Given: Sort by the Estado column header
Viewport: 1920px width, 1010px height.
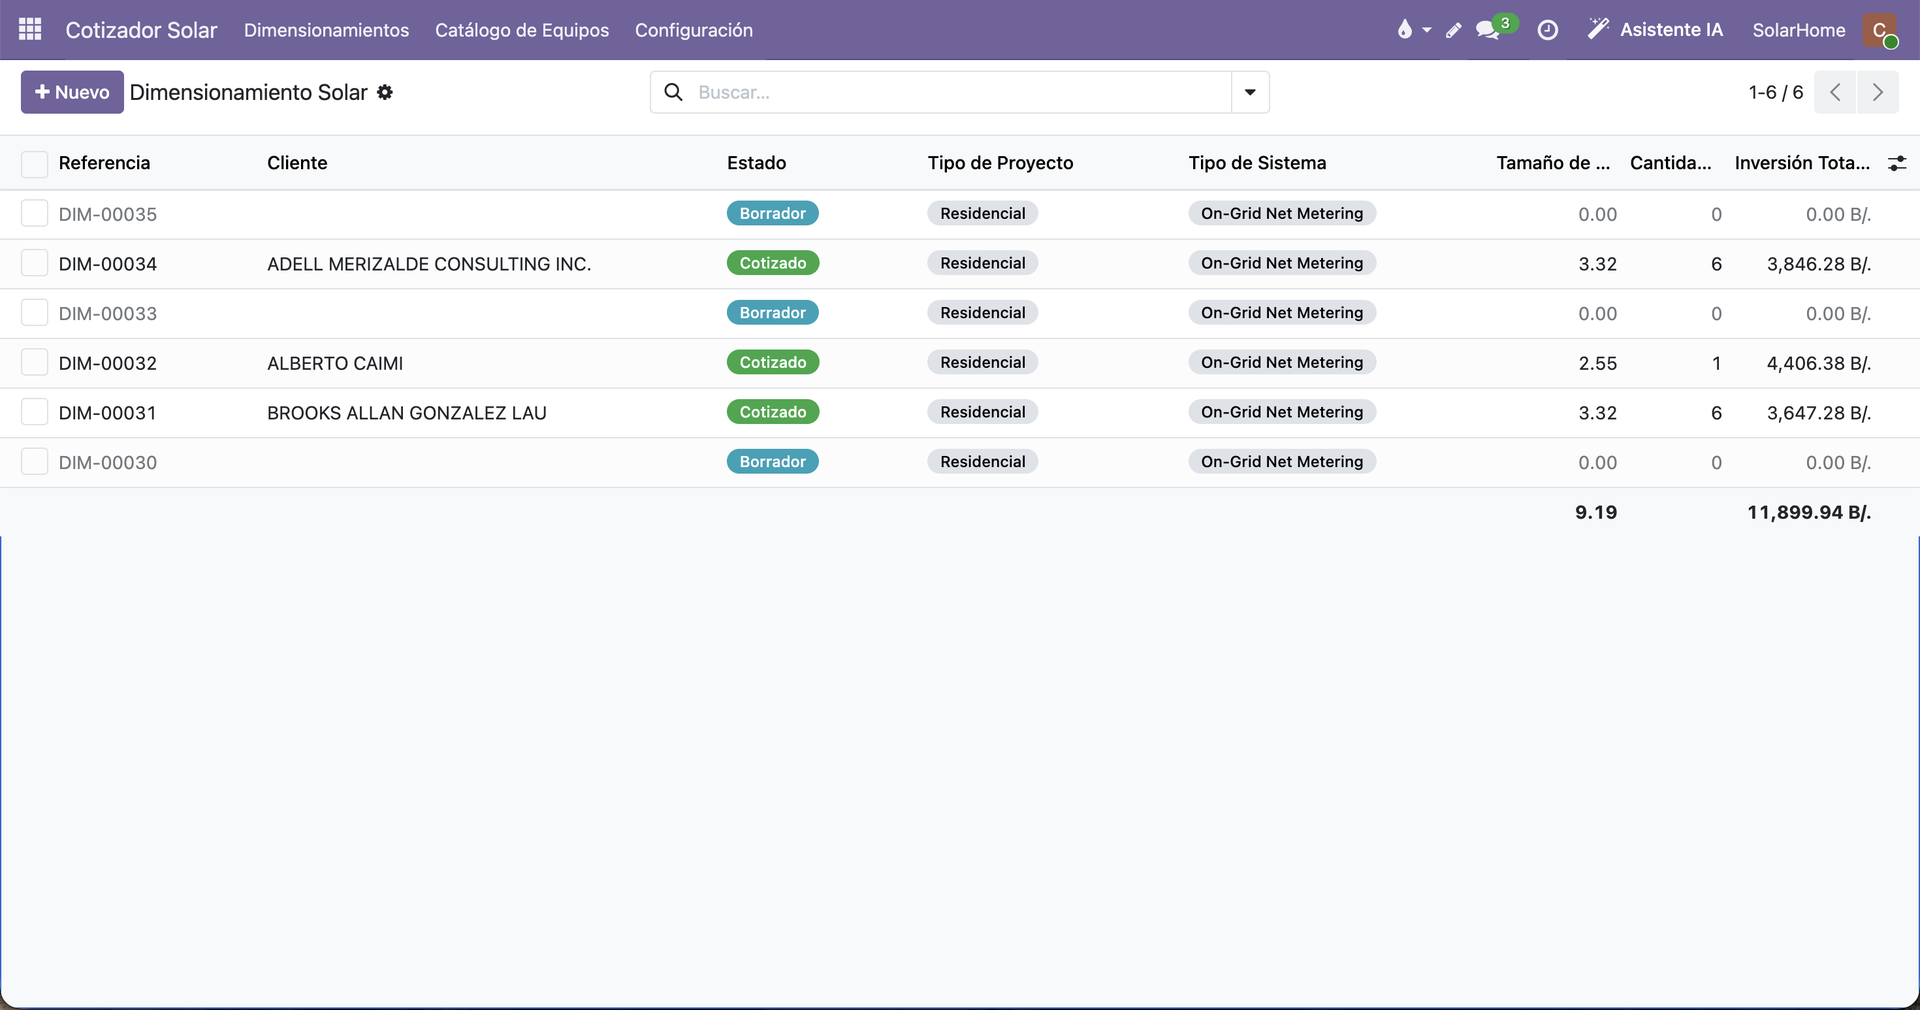Looking at the screenshot, I should point(756,163).
